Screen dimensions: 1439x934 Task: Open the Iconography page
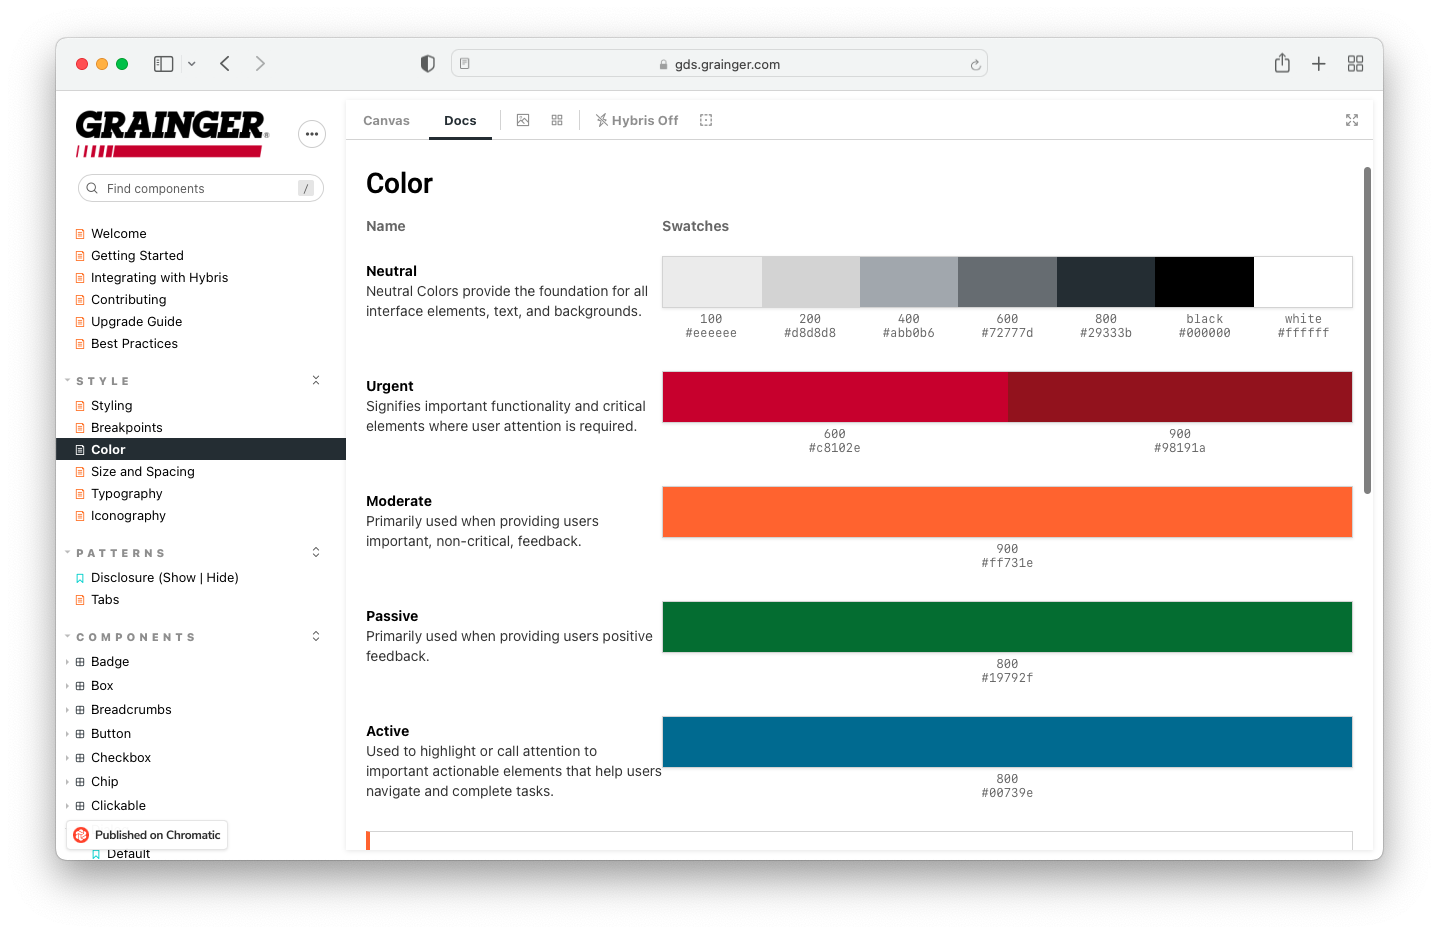(x=128, y=516)
